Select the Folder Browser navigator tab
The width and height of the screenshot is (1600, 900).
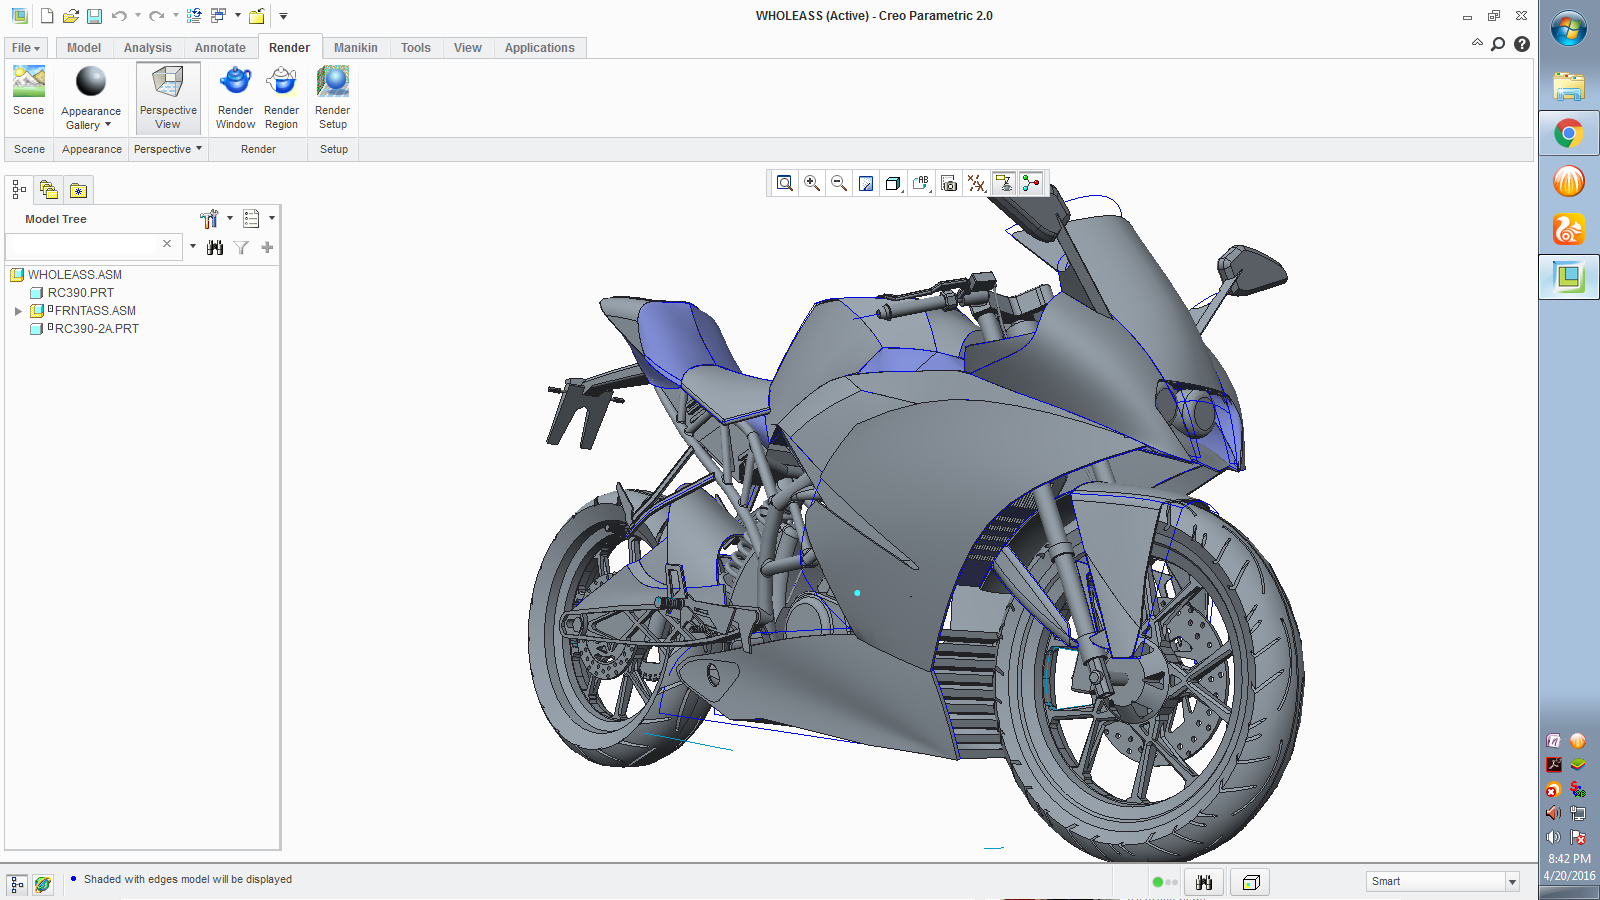click(48, 190)
